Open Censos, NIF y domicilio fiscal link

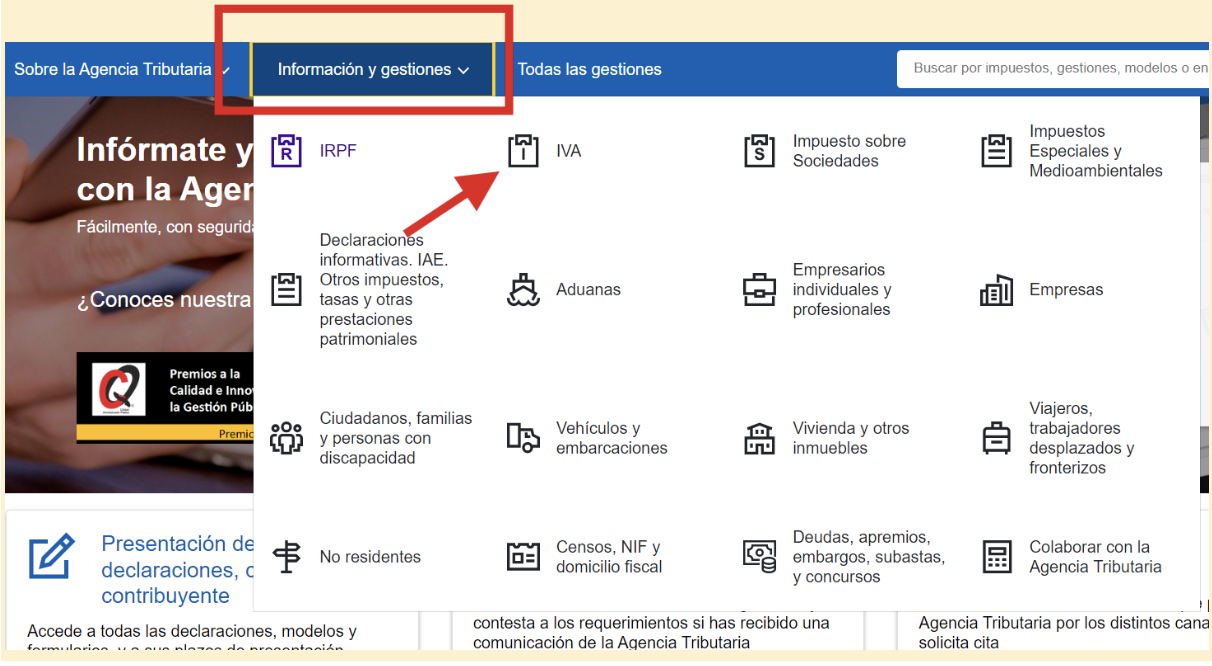[x=609, y=557]
